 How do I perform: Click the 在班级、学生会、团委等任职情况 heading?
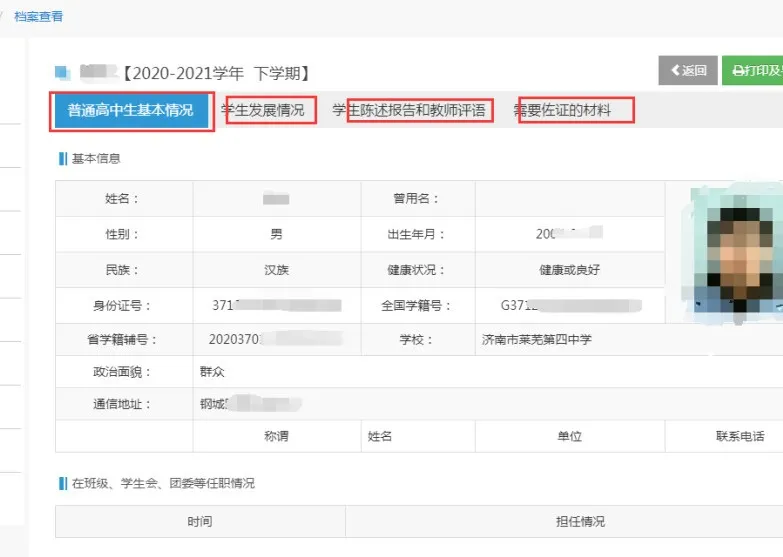point(163,483)
